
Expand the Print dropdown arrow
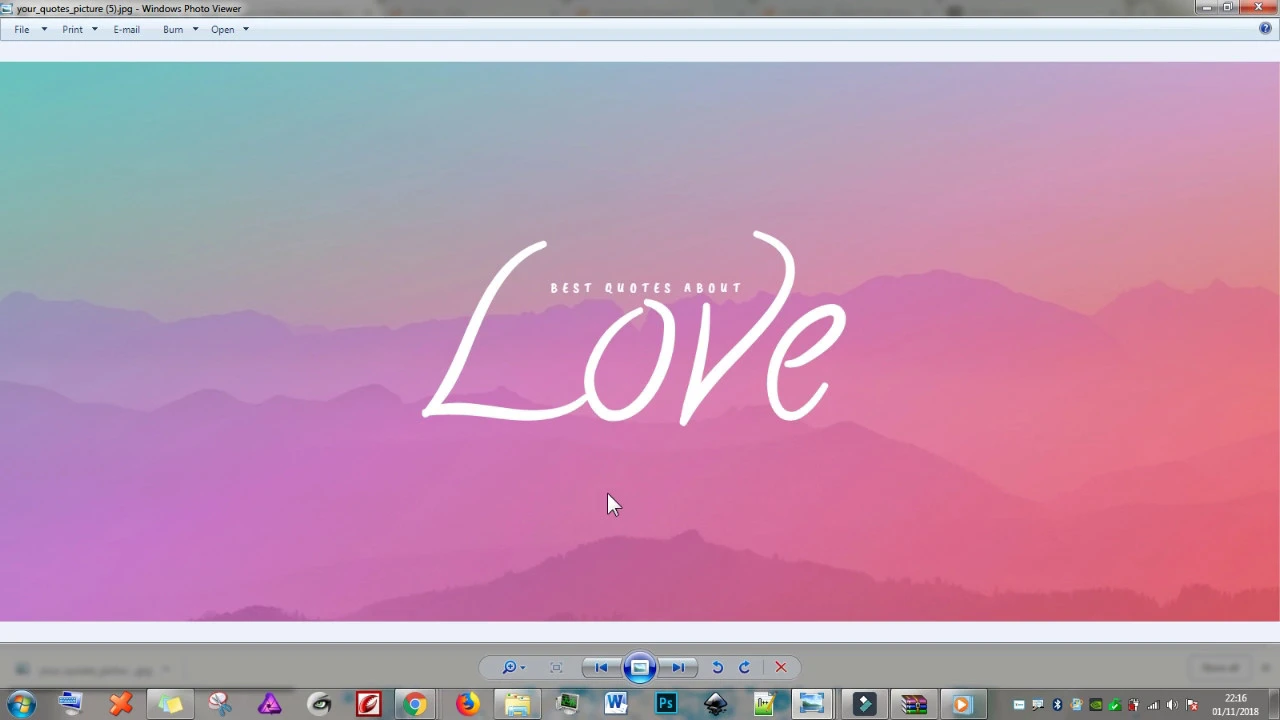coord(94,29)
